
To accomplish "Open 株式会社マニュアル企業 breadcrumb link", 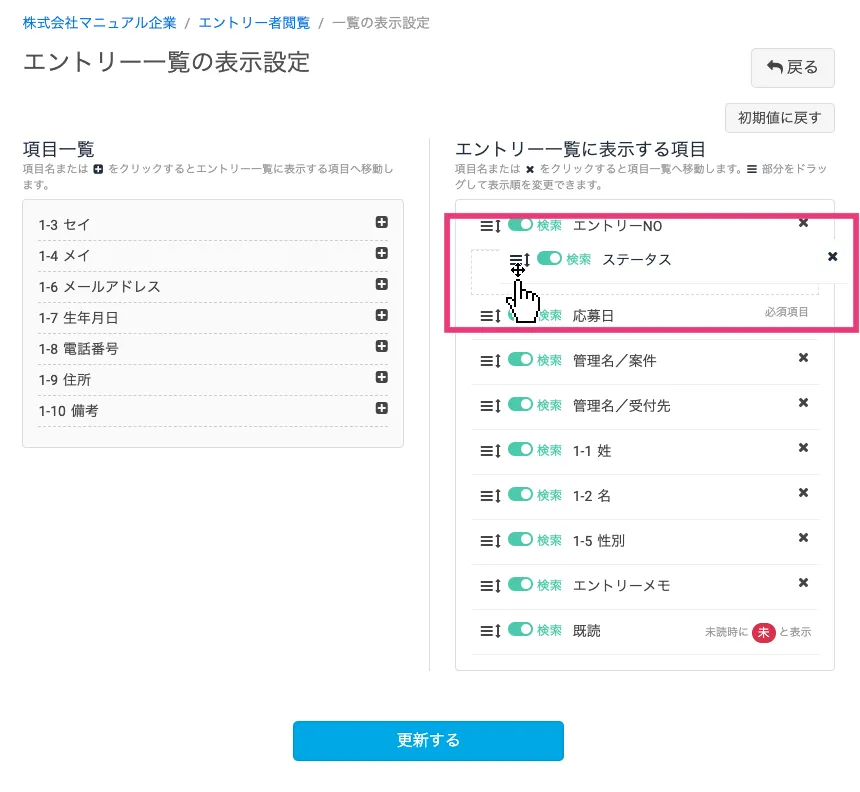I will [99, 22].
